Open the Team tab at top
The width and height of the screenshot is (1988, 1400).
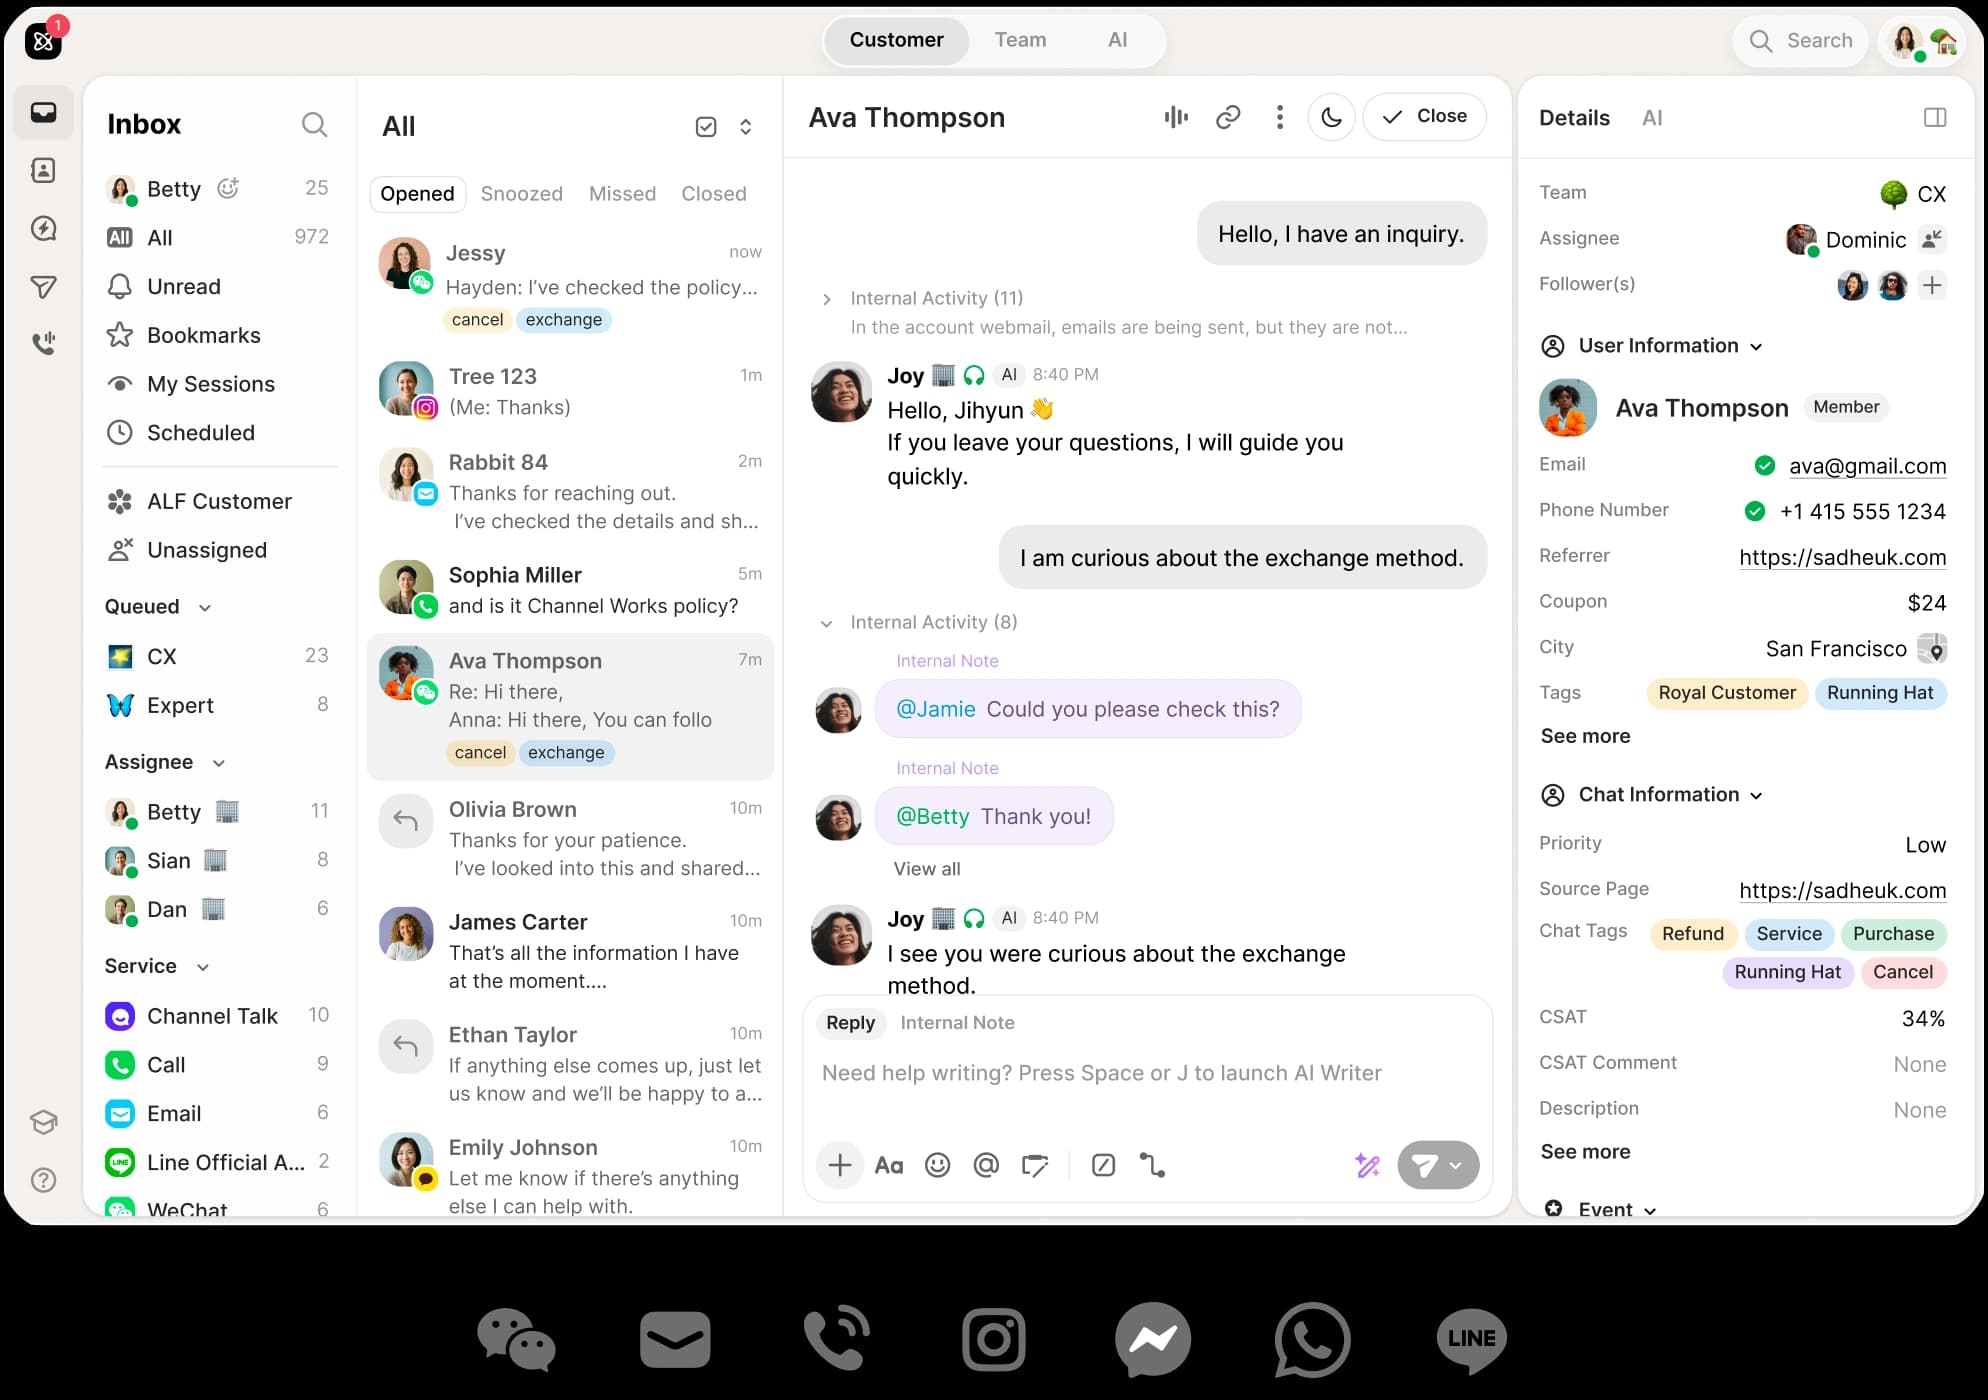1020,40
